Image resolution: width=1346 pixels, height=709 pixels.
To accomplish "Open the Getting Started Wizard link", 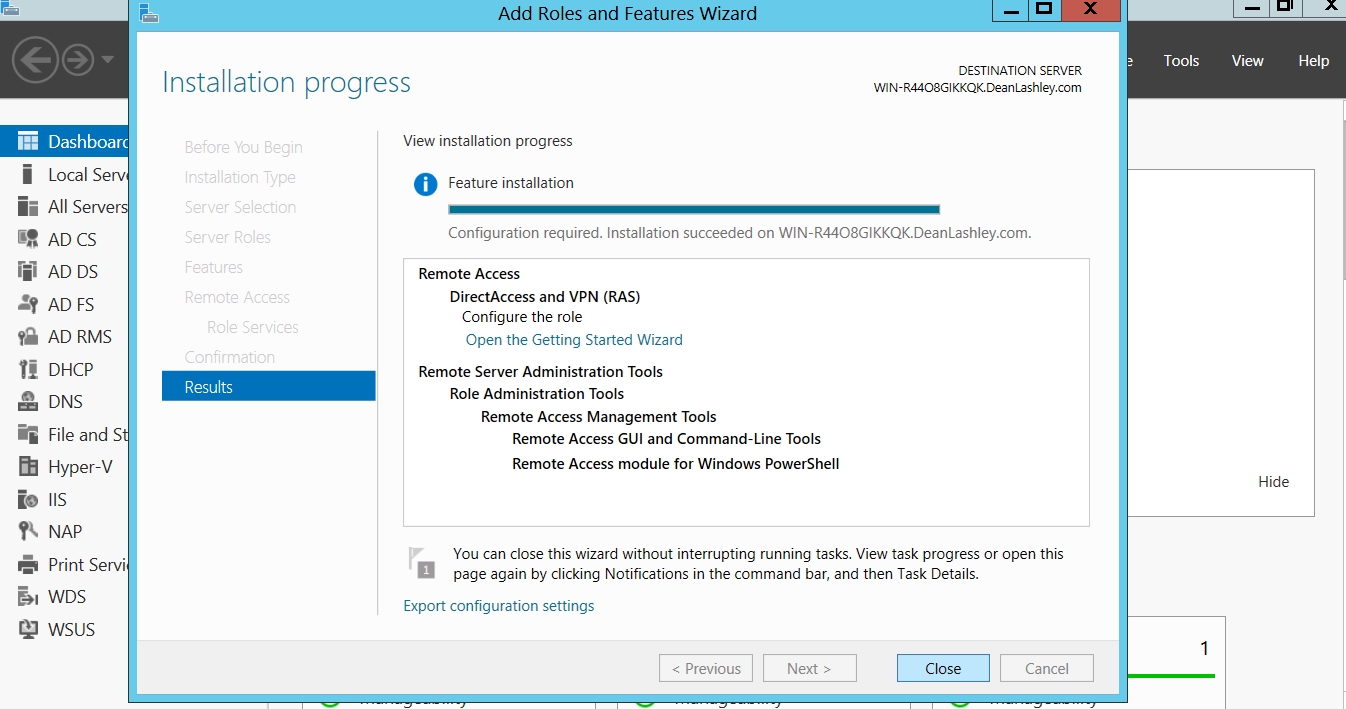I will coord(574,340).
